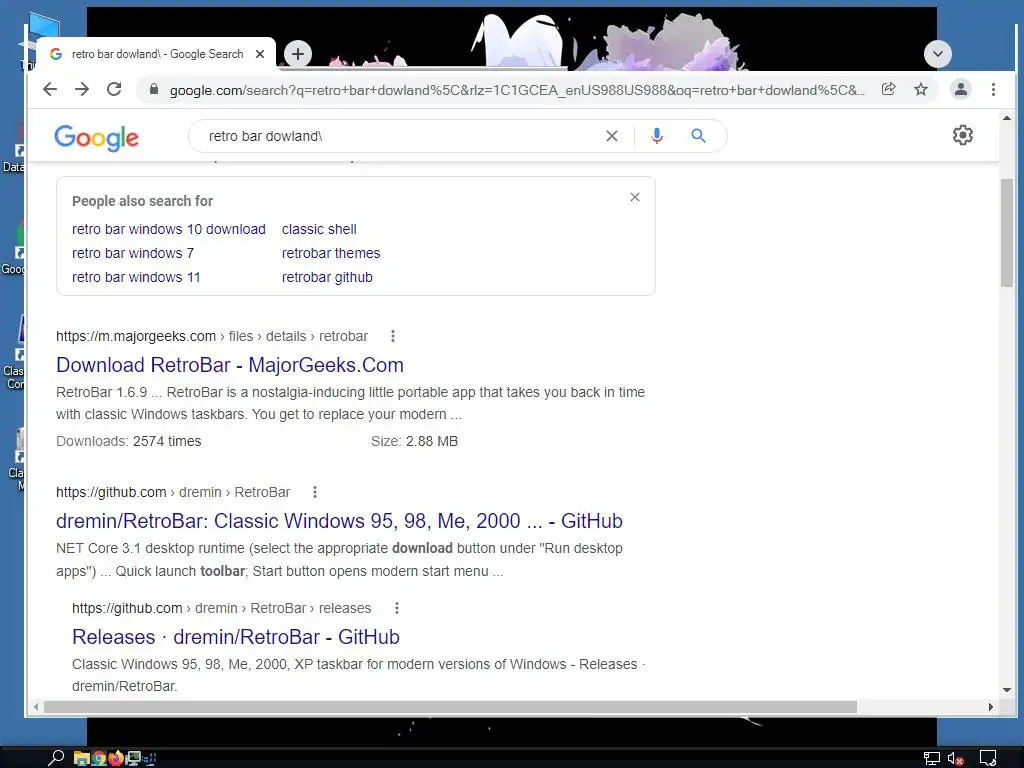Open a new browser tab

(x=298, y=54)
